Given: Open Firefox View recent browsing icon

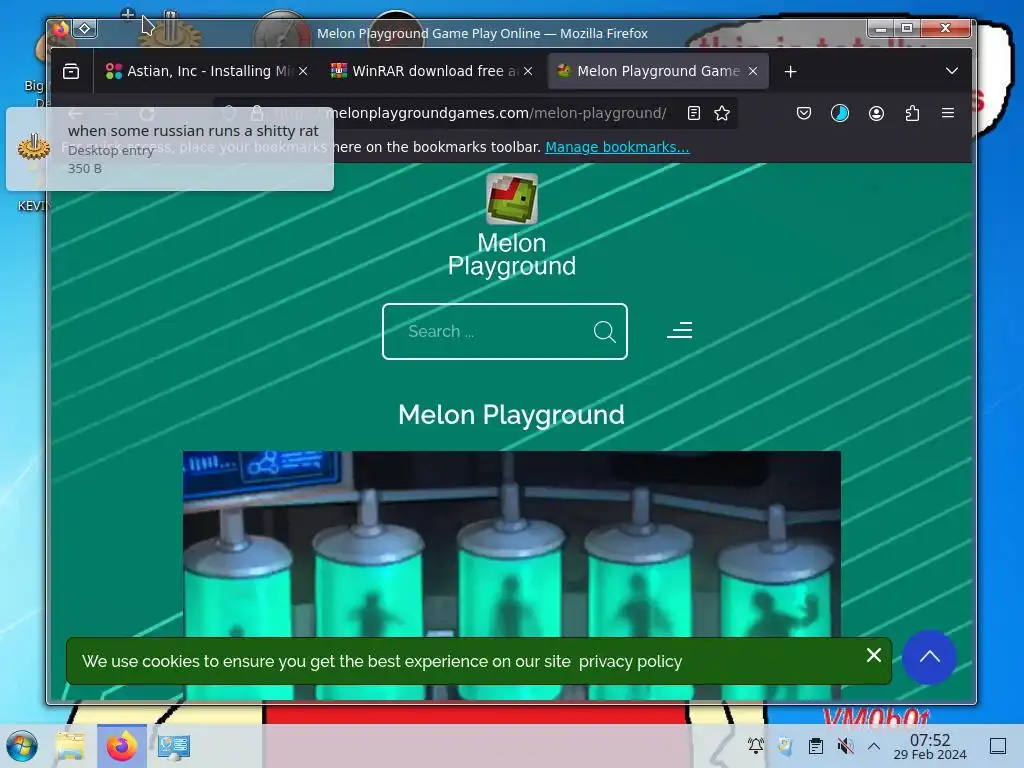Looking at the screenshot, I should (71, 71).
